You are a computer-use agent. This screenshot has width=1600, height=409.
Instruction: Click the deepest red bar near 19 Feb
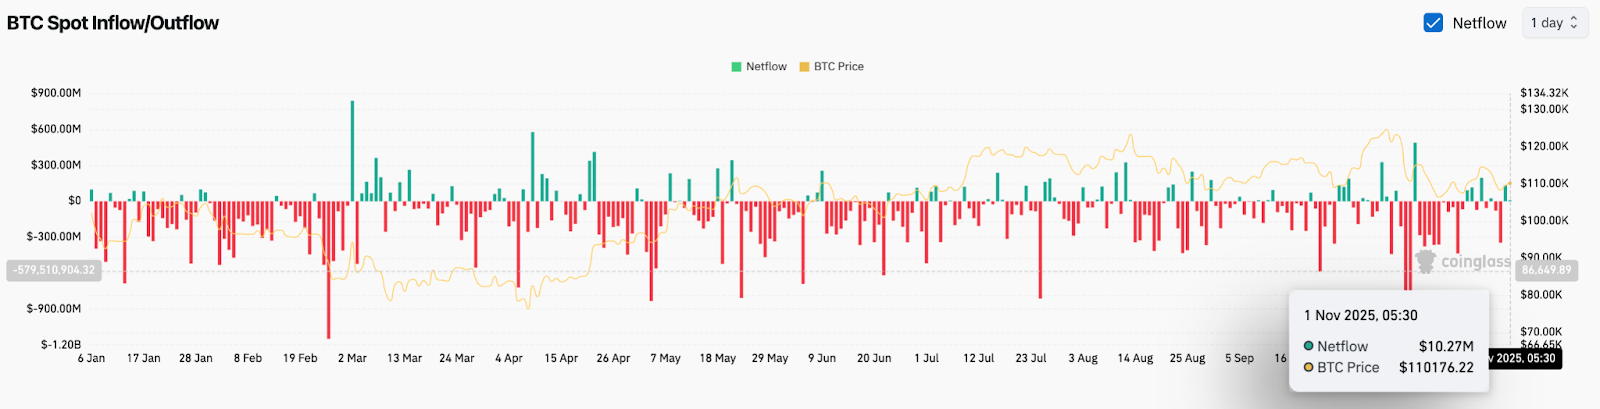[328, 270]
